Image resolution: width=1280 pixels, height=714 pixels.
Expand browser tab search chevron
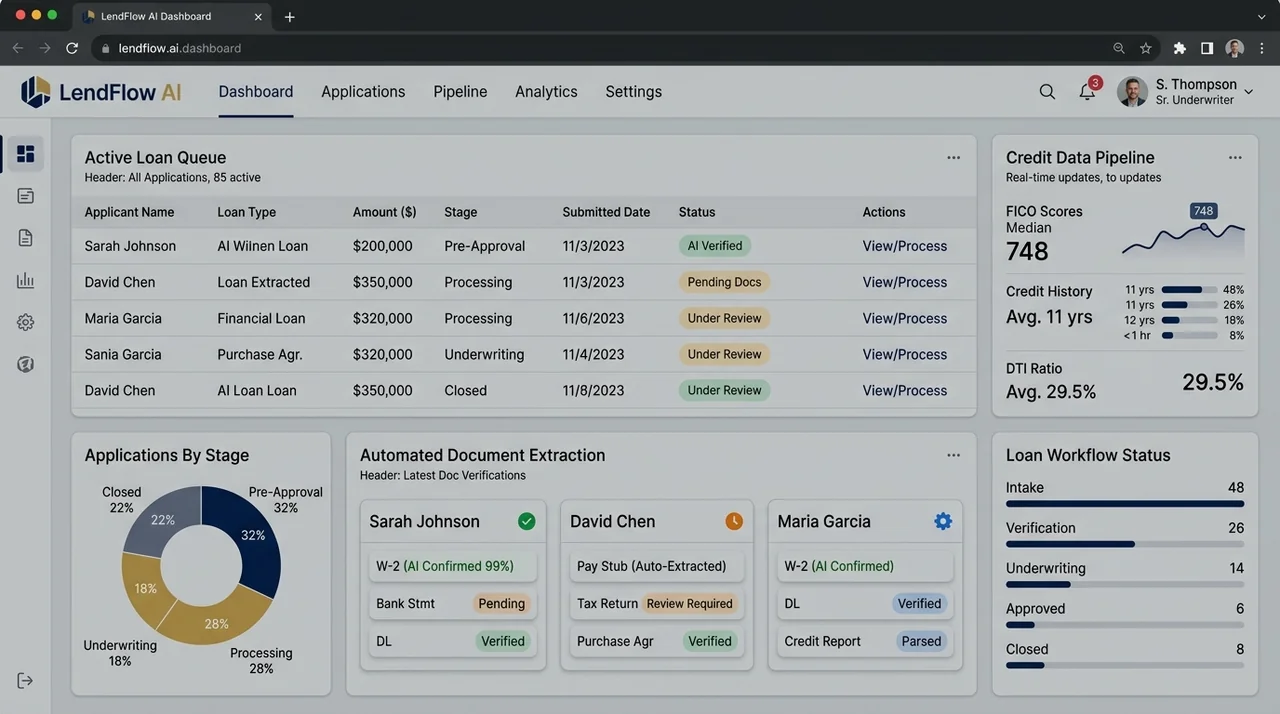1261,17
